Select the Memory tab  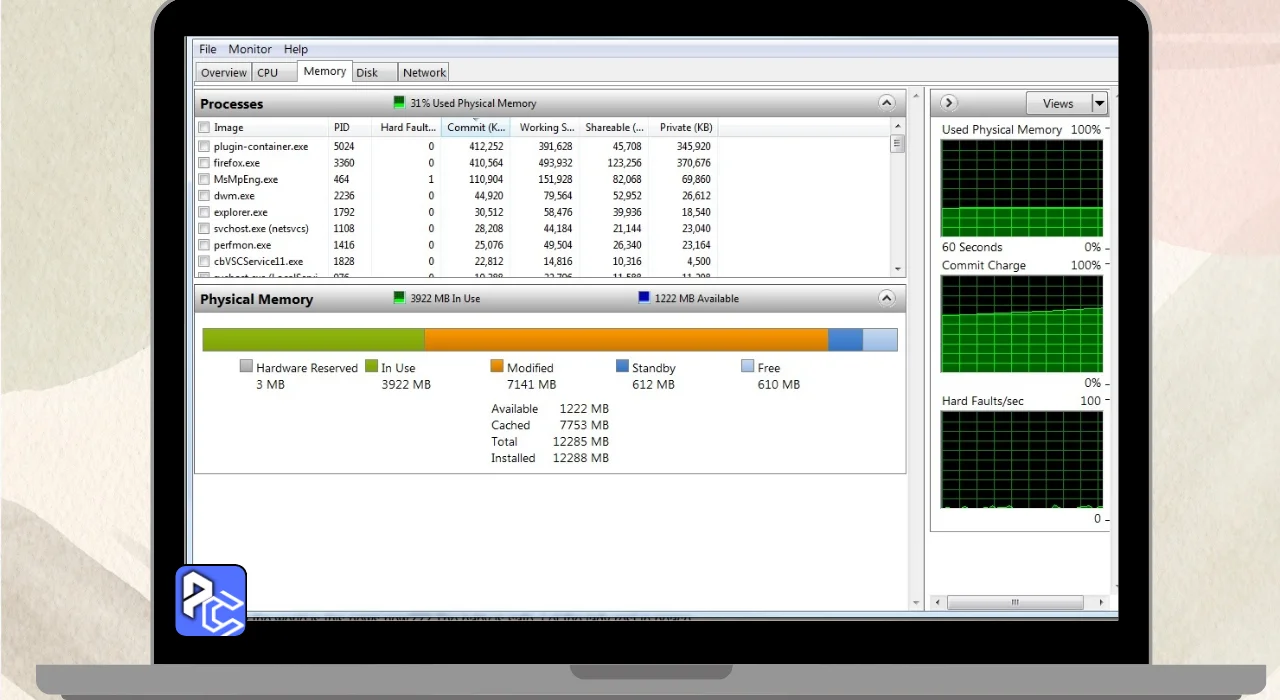coord(325,72)
